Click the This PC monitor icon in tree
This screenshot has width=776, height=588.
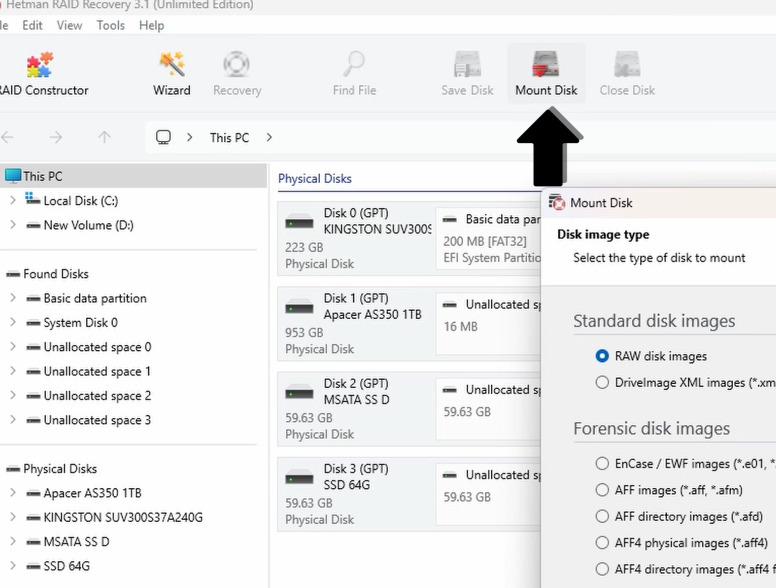13,176
